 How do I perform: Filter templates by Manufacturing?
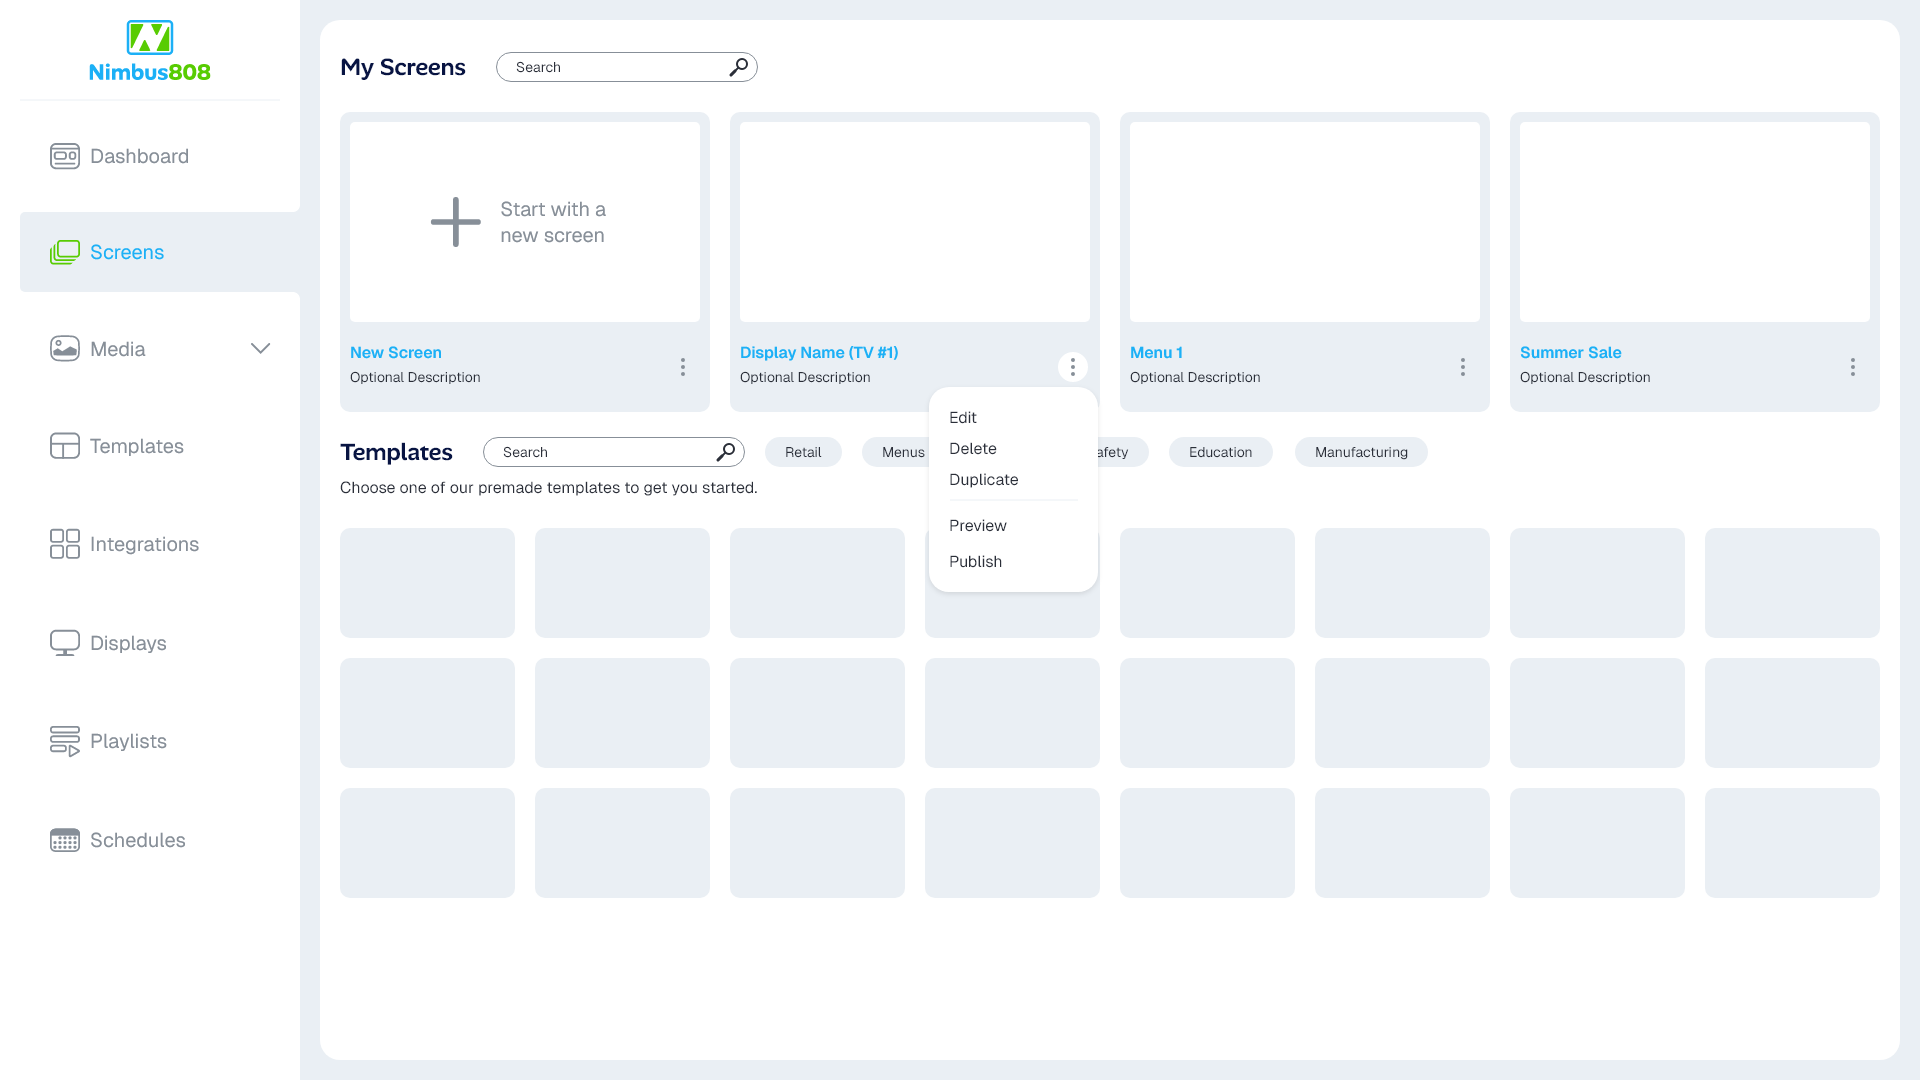coord(1360,452)
